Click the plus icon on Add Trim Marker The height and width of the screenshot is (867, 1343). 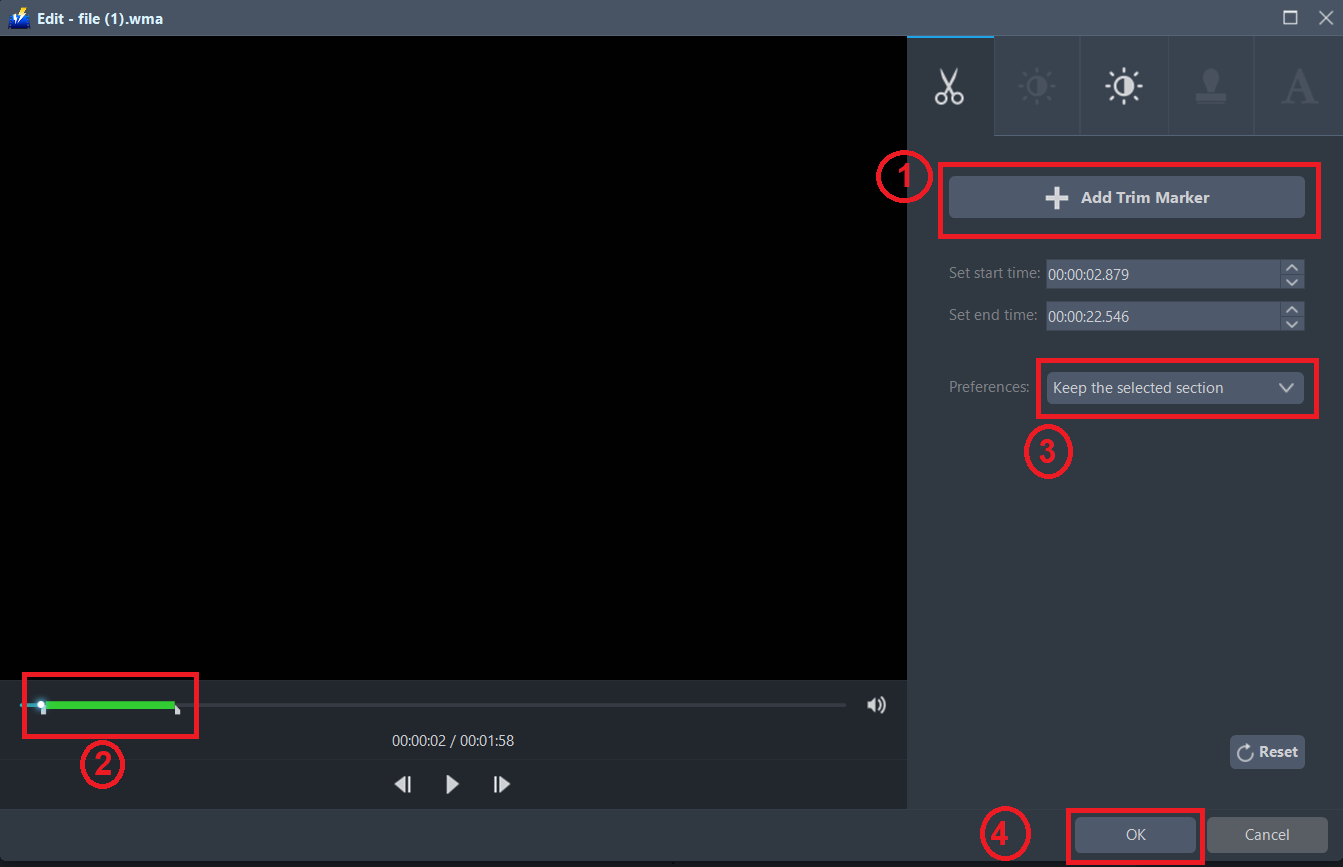1057,197
